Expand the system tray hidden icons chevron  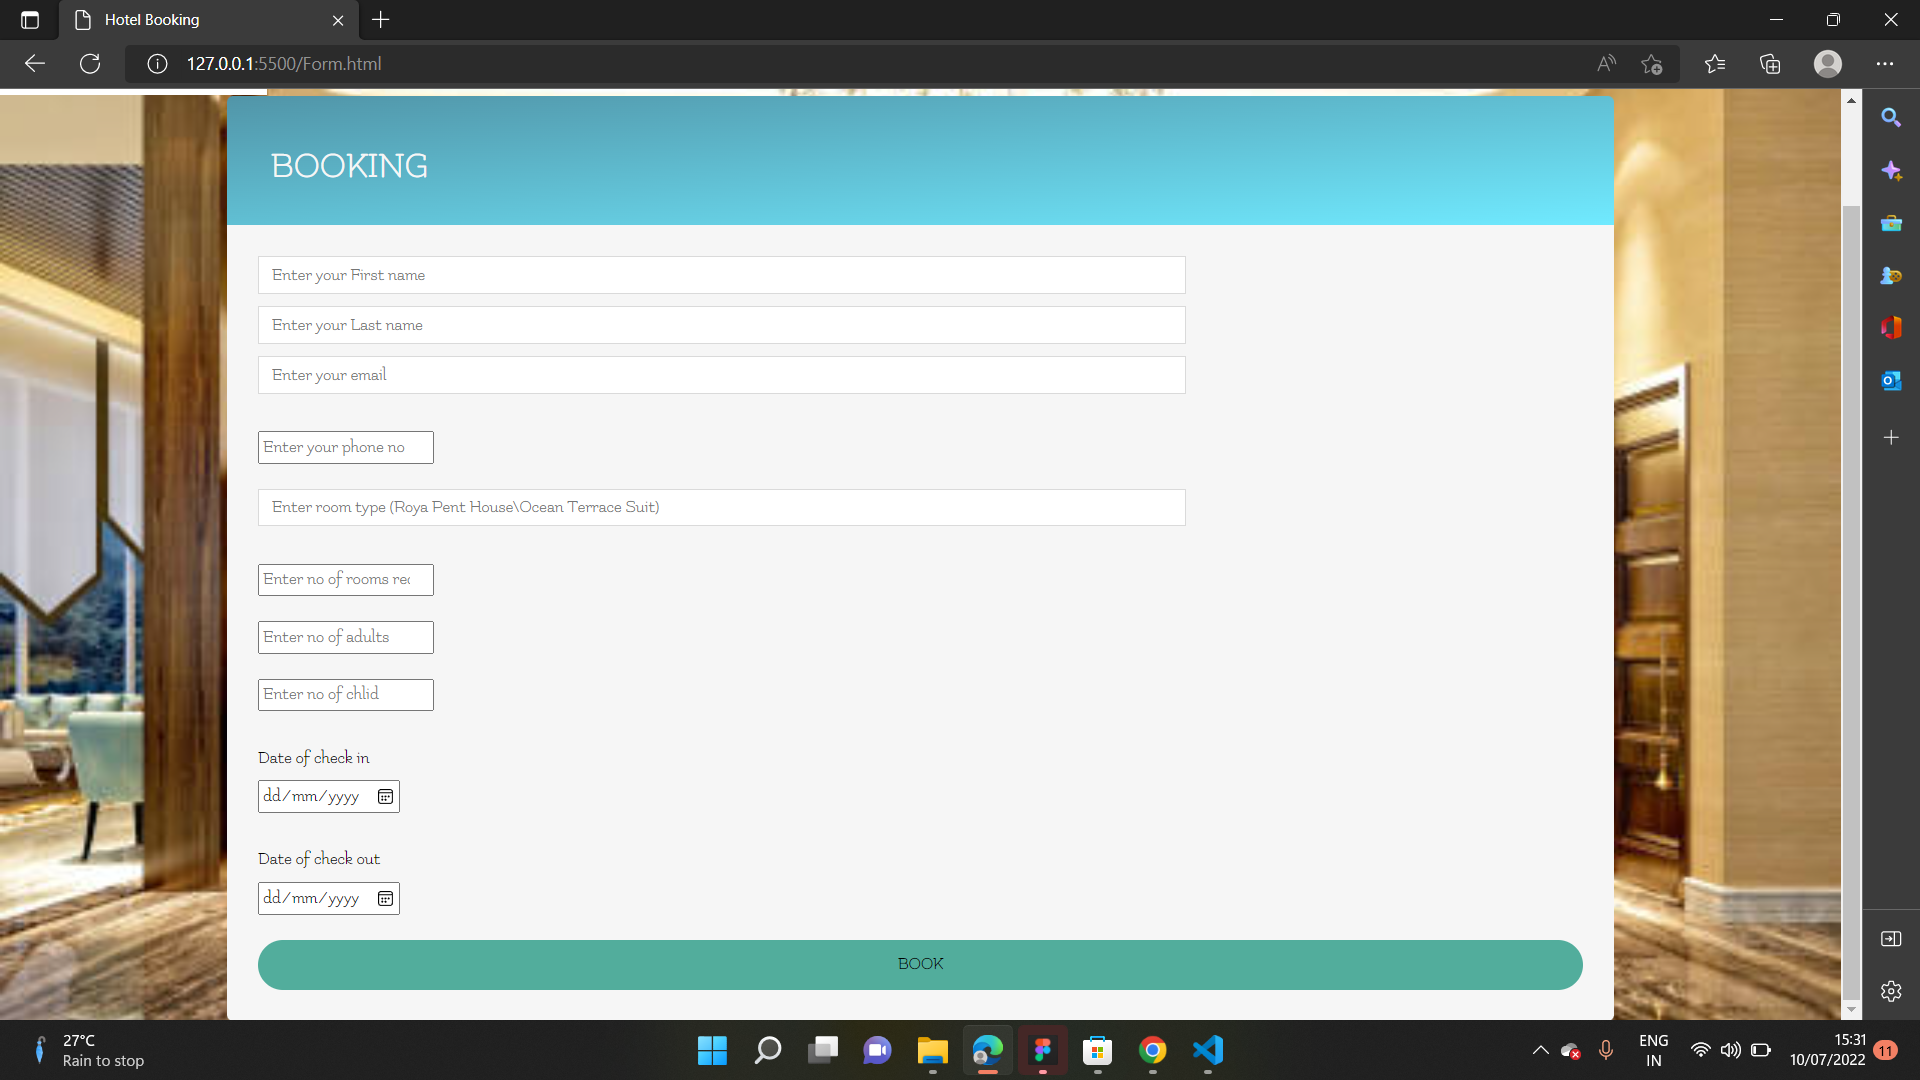[x=1540, y=1050]
